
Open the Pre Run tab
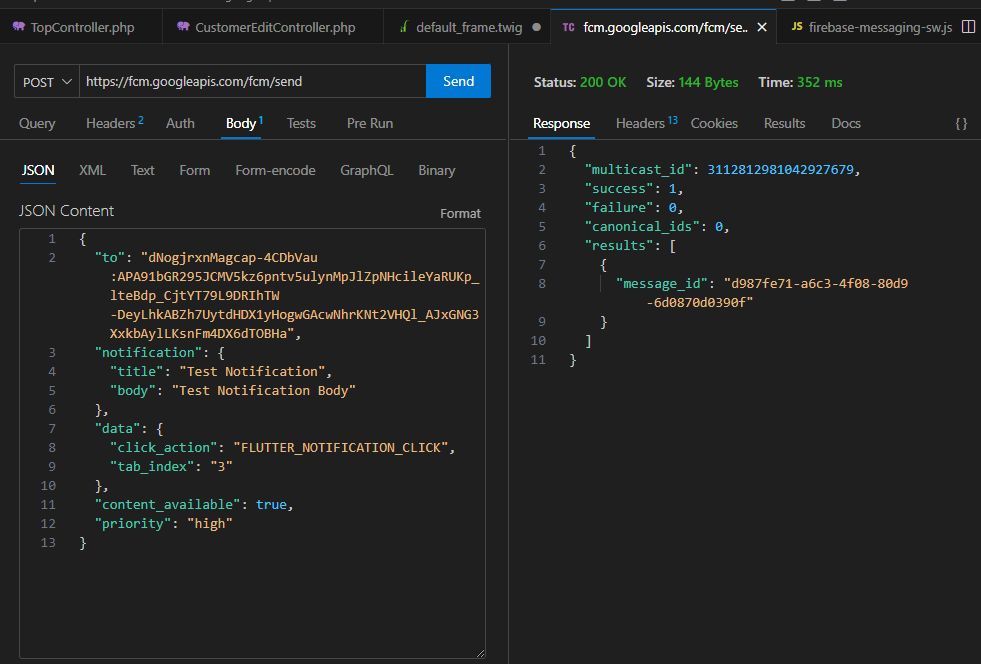(x=370, y=123)
